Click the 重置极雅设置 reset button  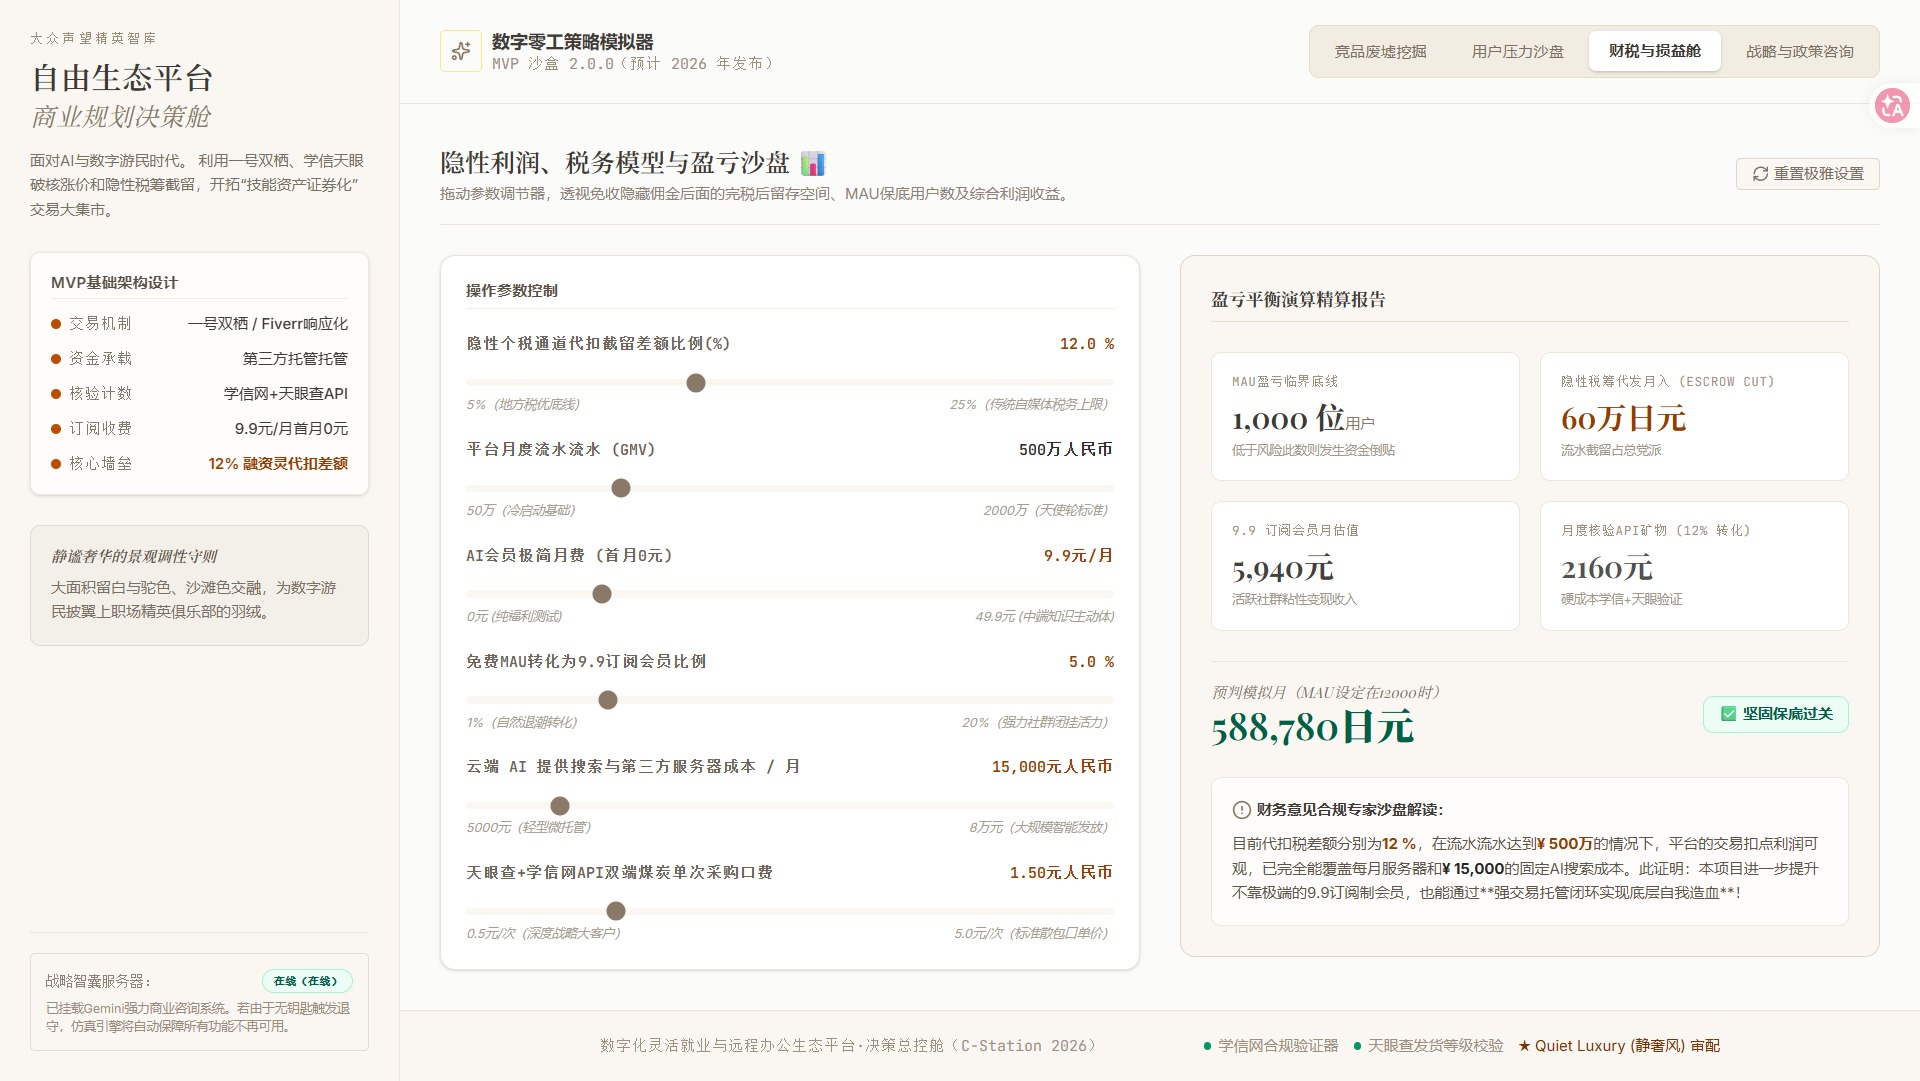click(1807, 174)
